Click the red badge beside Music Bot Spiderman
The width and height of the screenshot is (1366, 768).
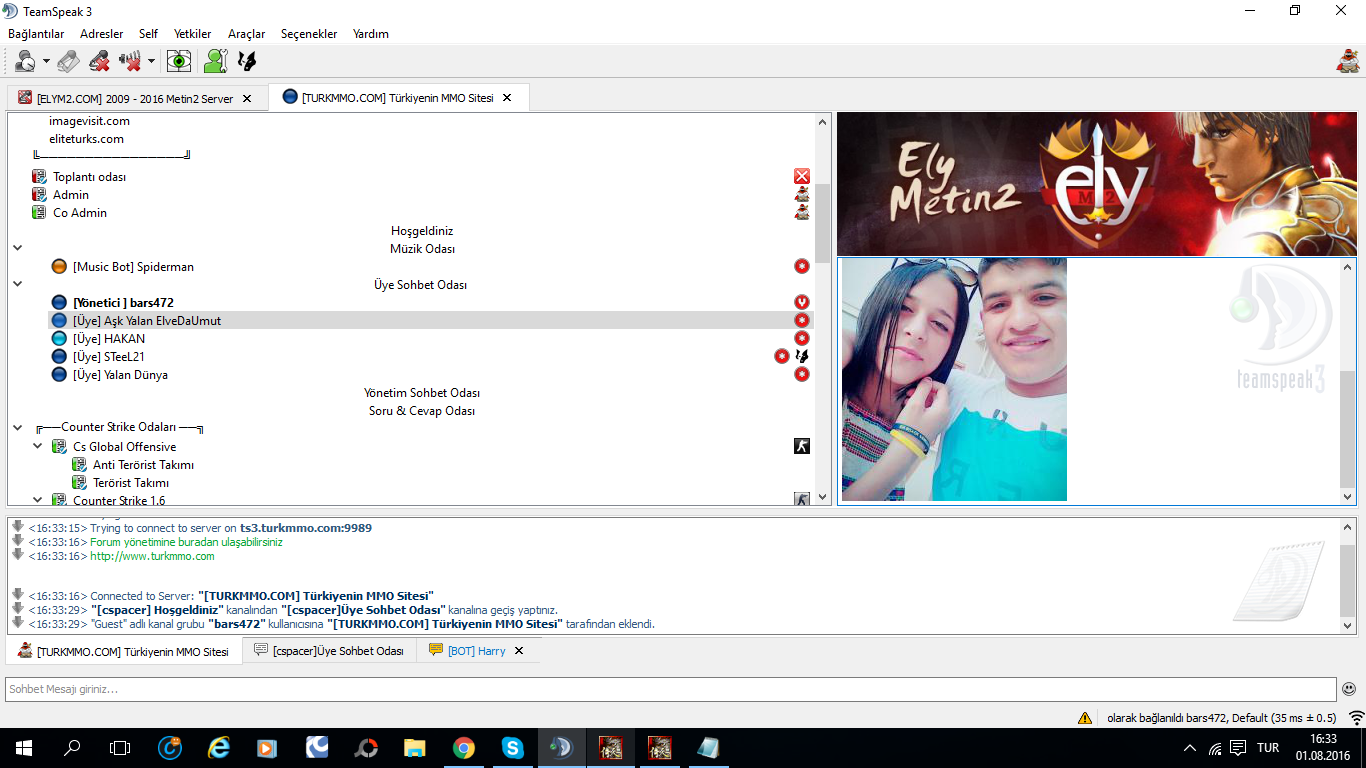pyautogui.click(x=802, y=266)
